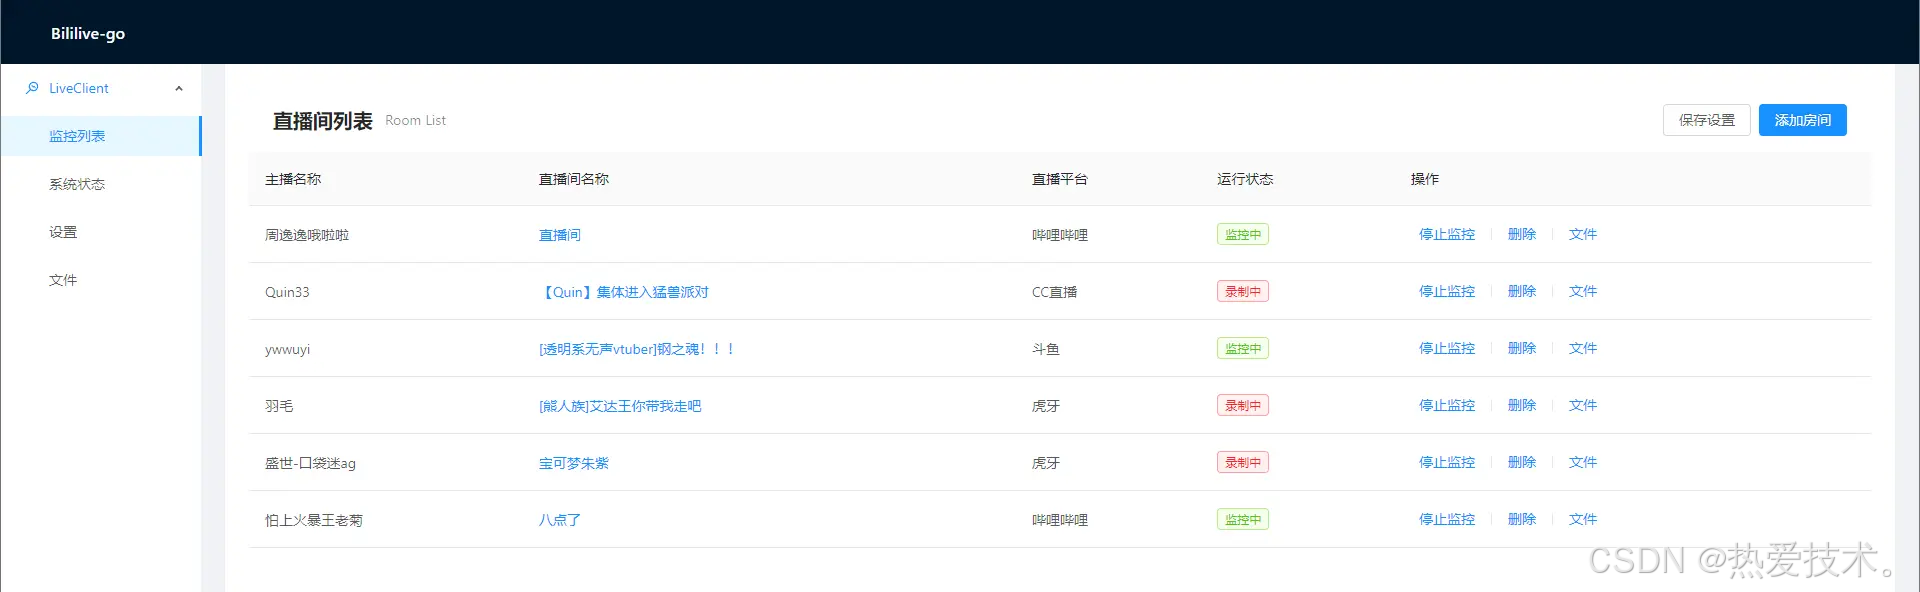Click the 录制中 status tag for Quin33
The image size is (1920, 592).
1243,291
